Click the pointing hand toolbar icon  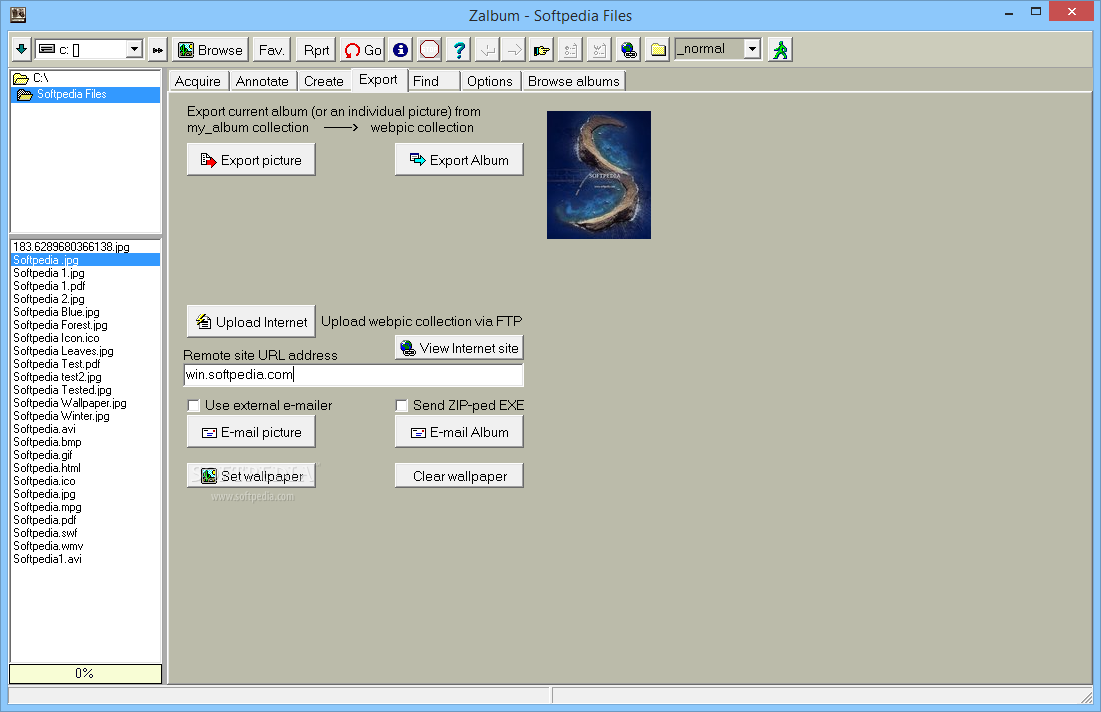541,50
